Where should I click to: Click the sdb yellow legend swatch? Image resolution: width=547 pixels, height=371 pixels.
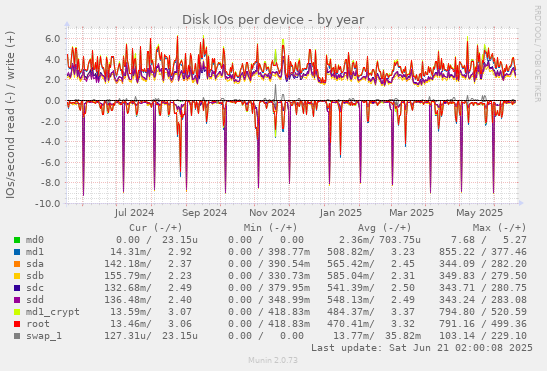coord(17,276)
